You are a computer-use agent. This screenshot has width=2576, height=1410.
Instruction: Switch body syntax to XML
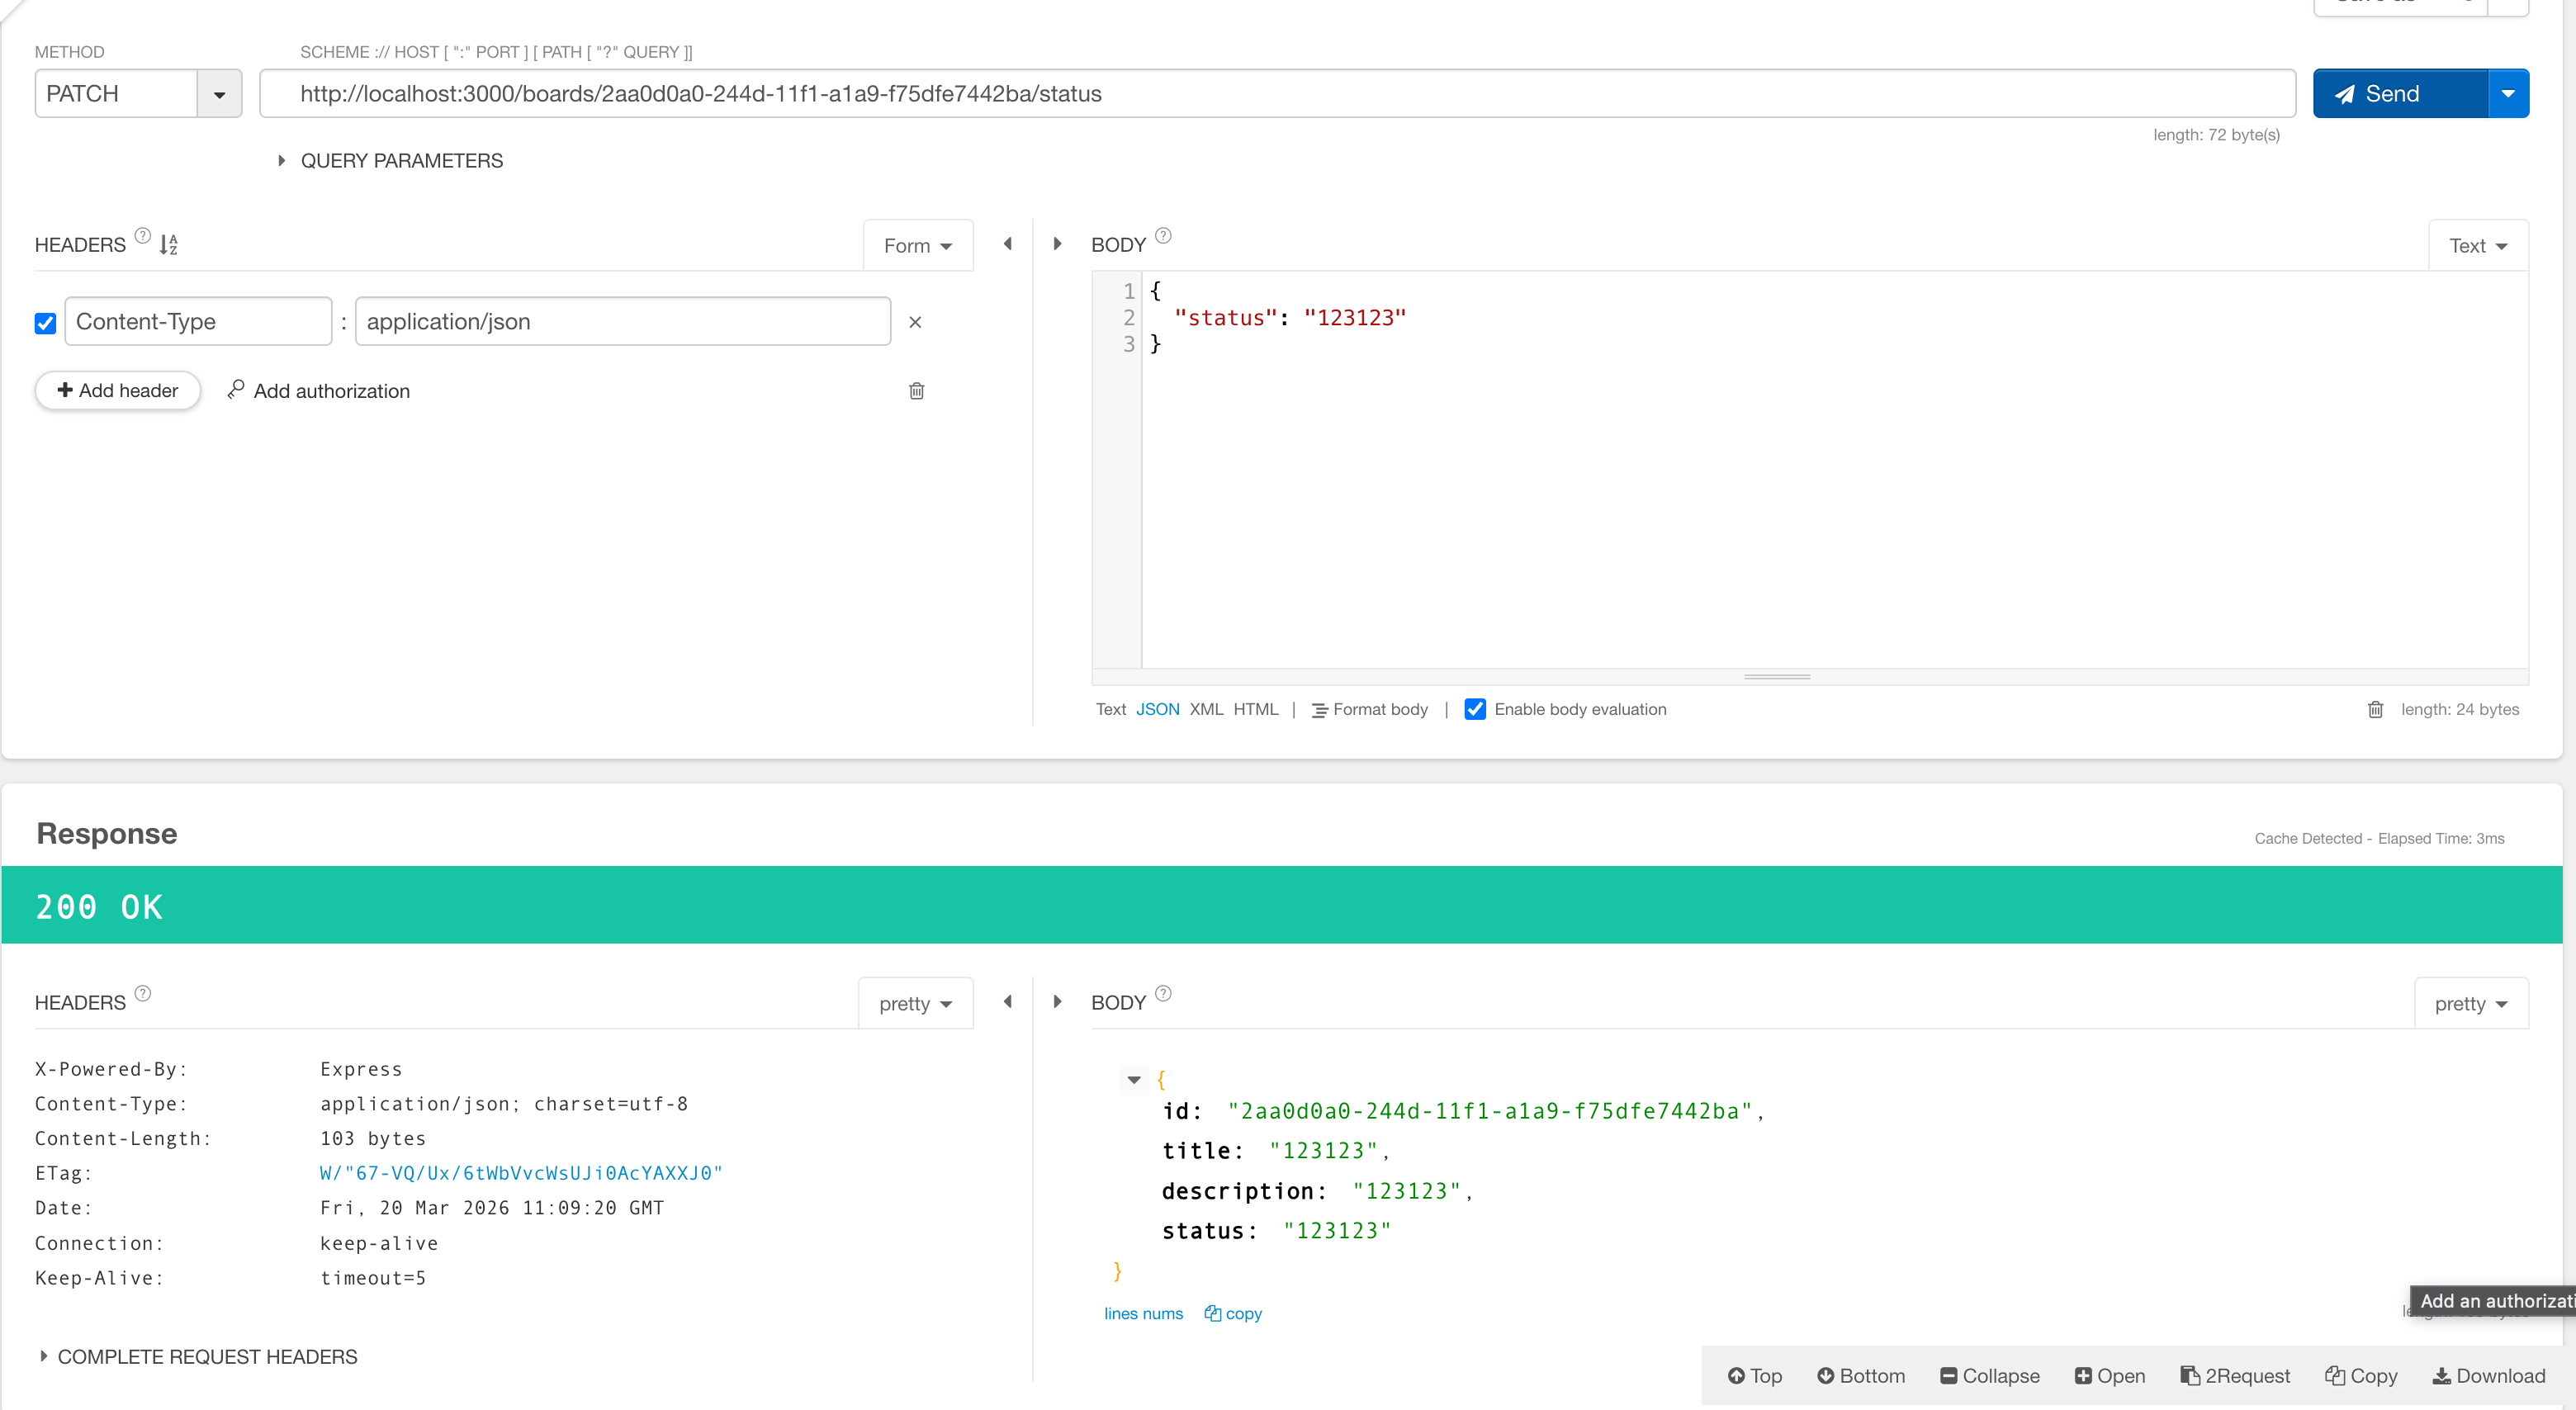point(1206,709)
